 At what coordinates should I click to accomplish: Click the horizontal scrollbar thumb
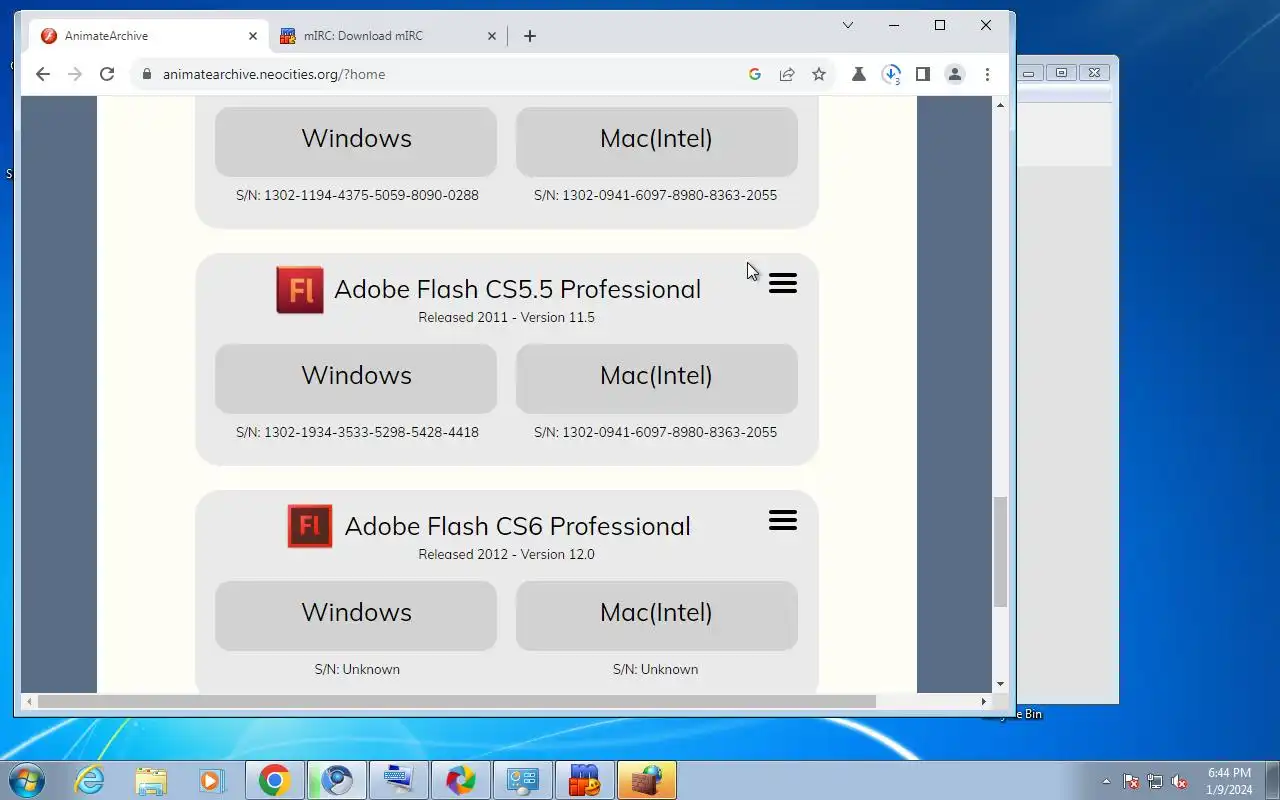point(456,701)
